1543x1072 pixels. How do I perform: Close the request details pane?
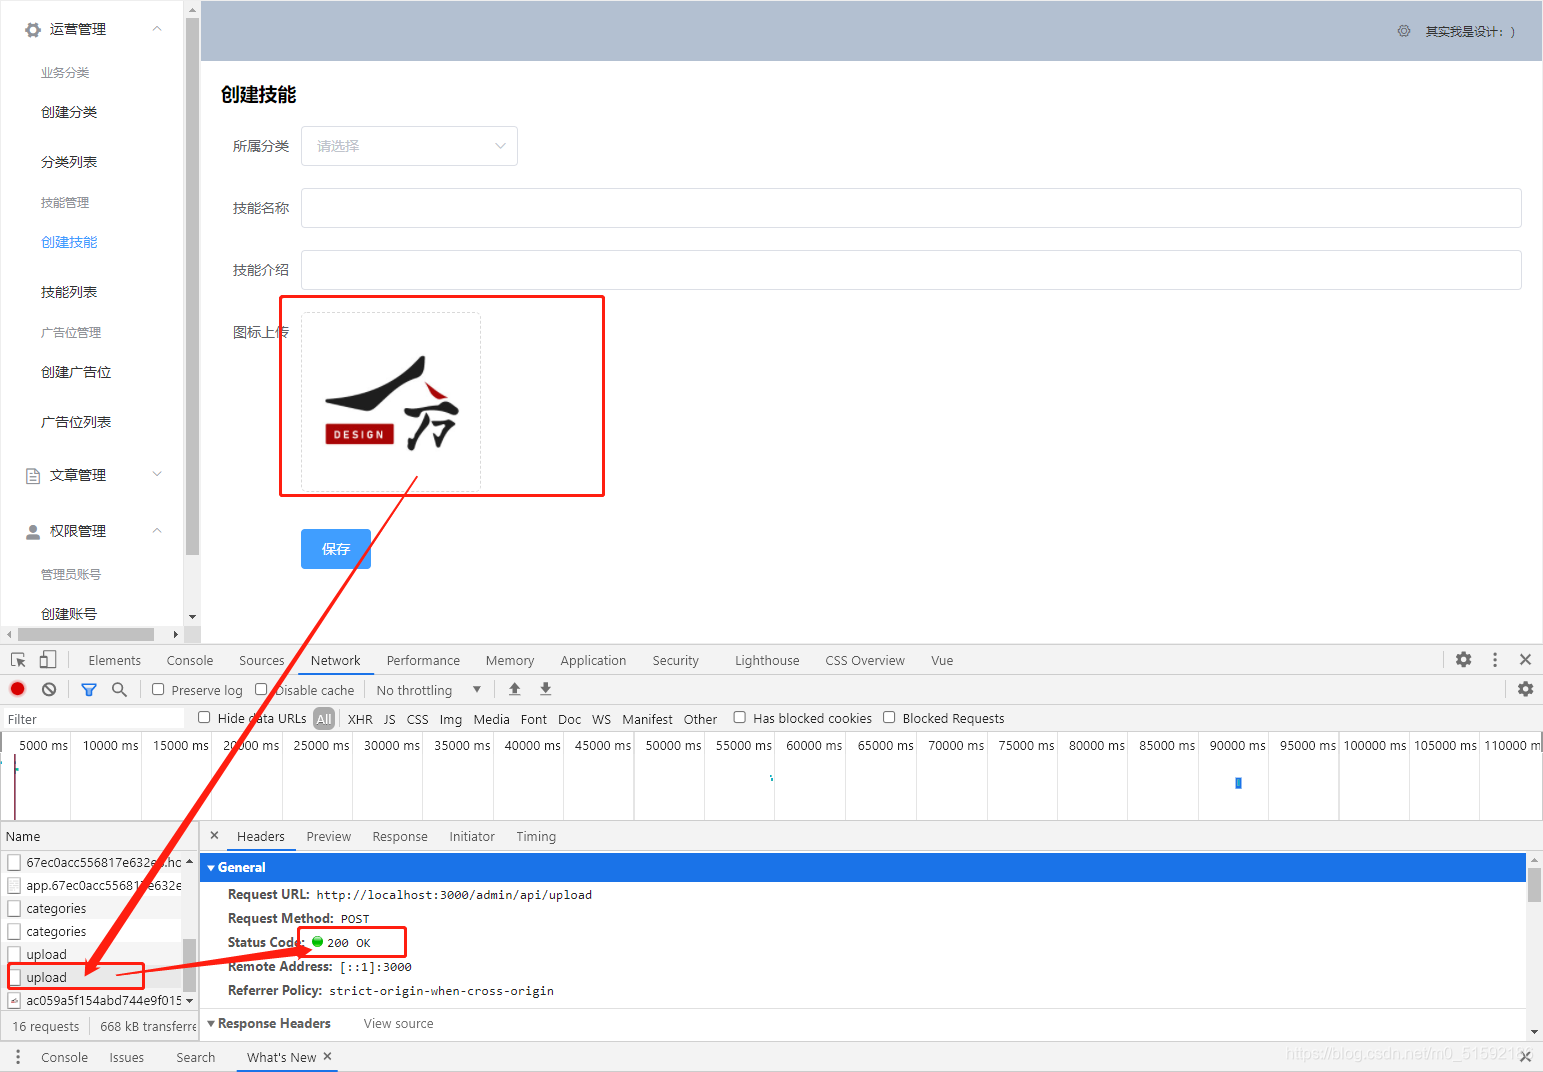coord(214,836)
